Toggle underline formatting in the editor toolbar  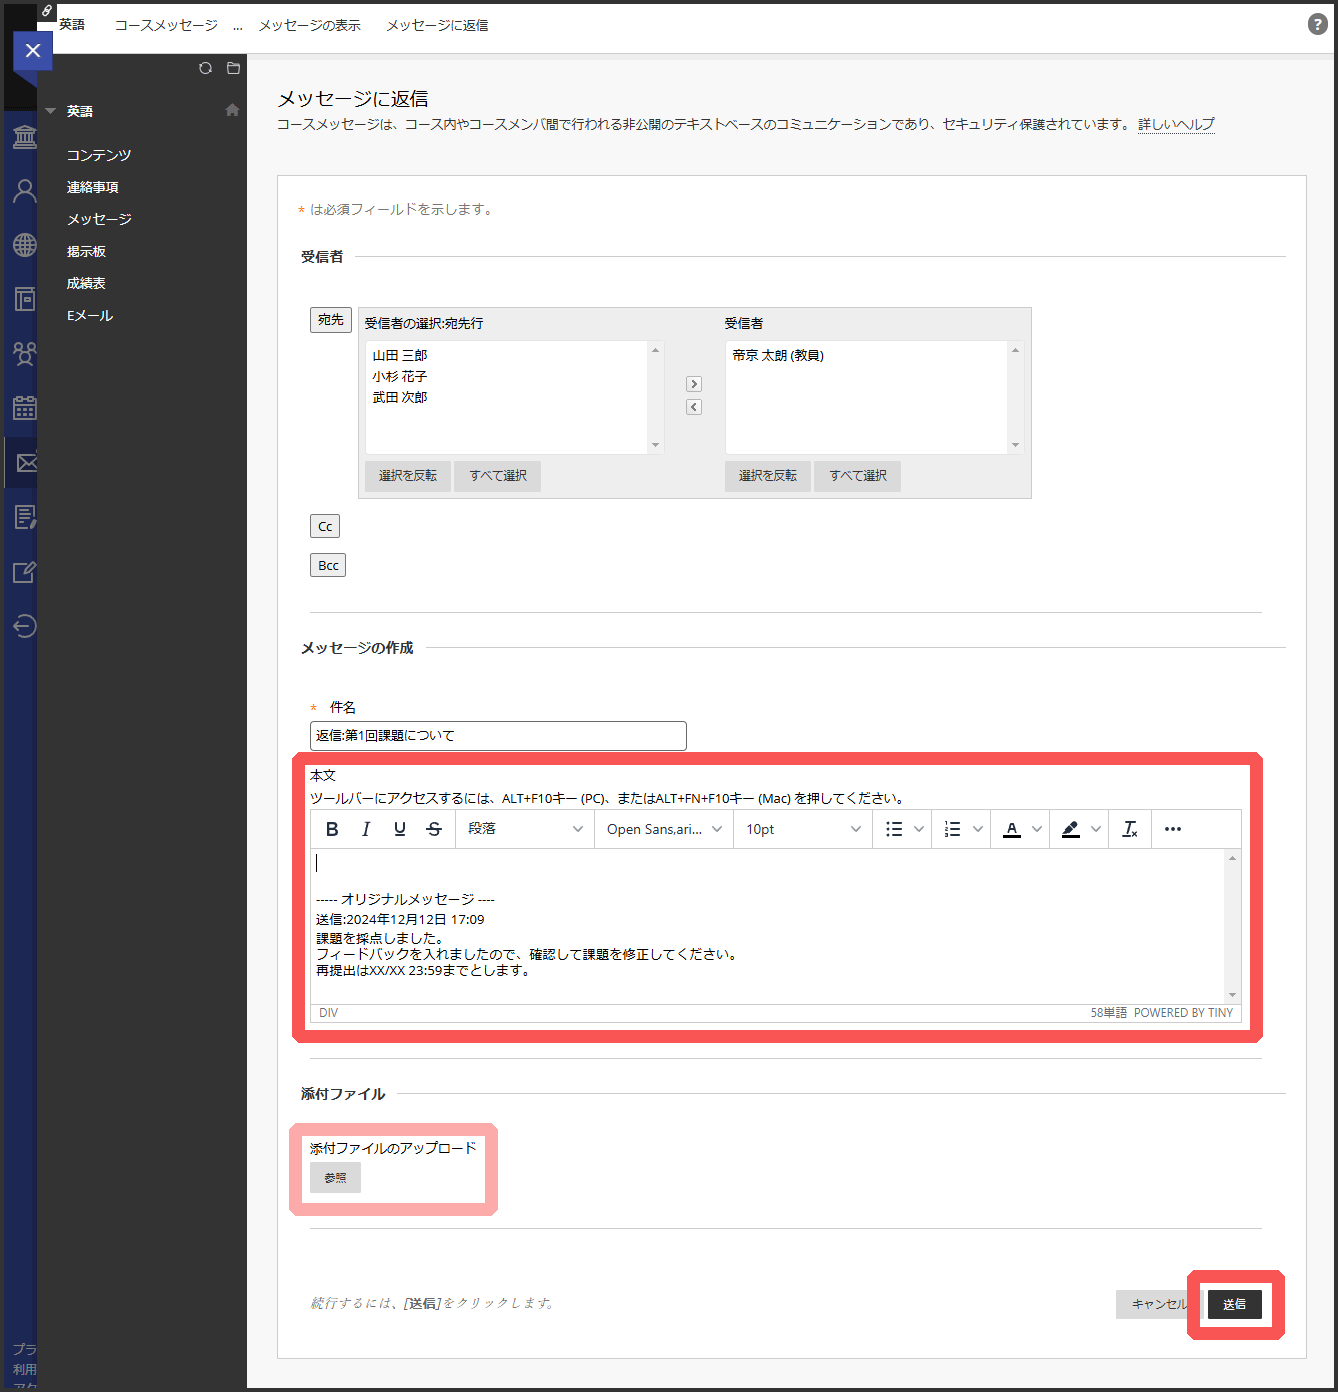[x=400, y=829]
